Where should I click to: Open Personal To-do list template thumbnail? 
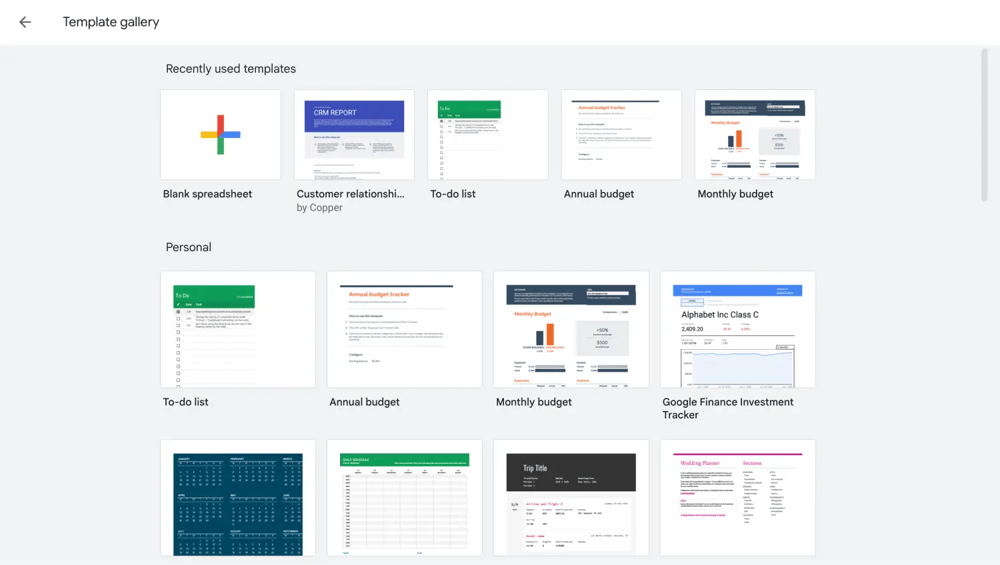(x=238, y=329)
